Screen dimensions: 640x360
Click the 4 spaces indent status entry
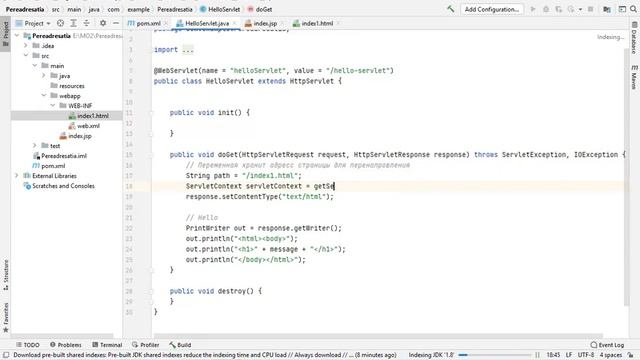click(x=611, y=355)
